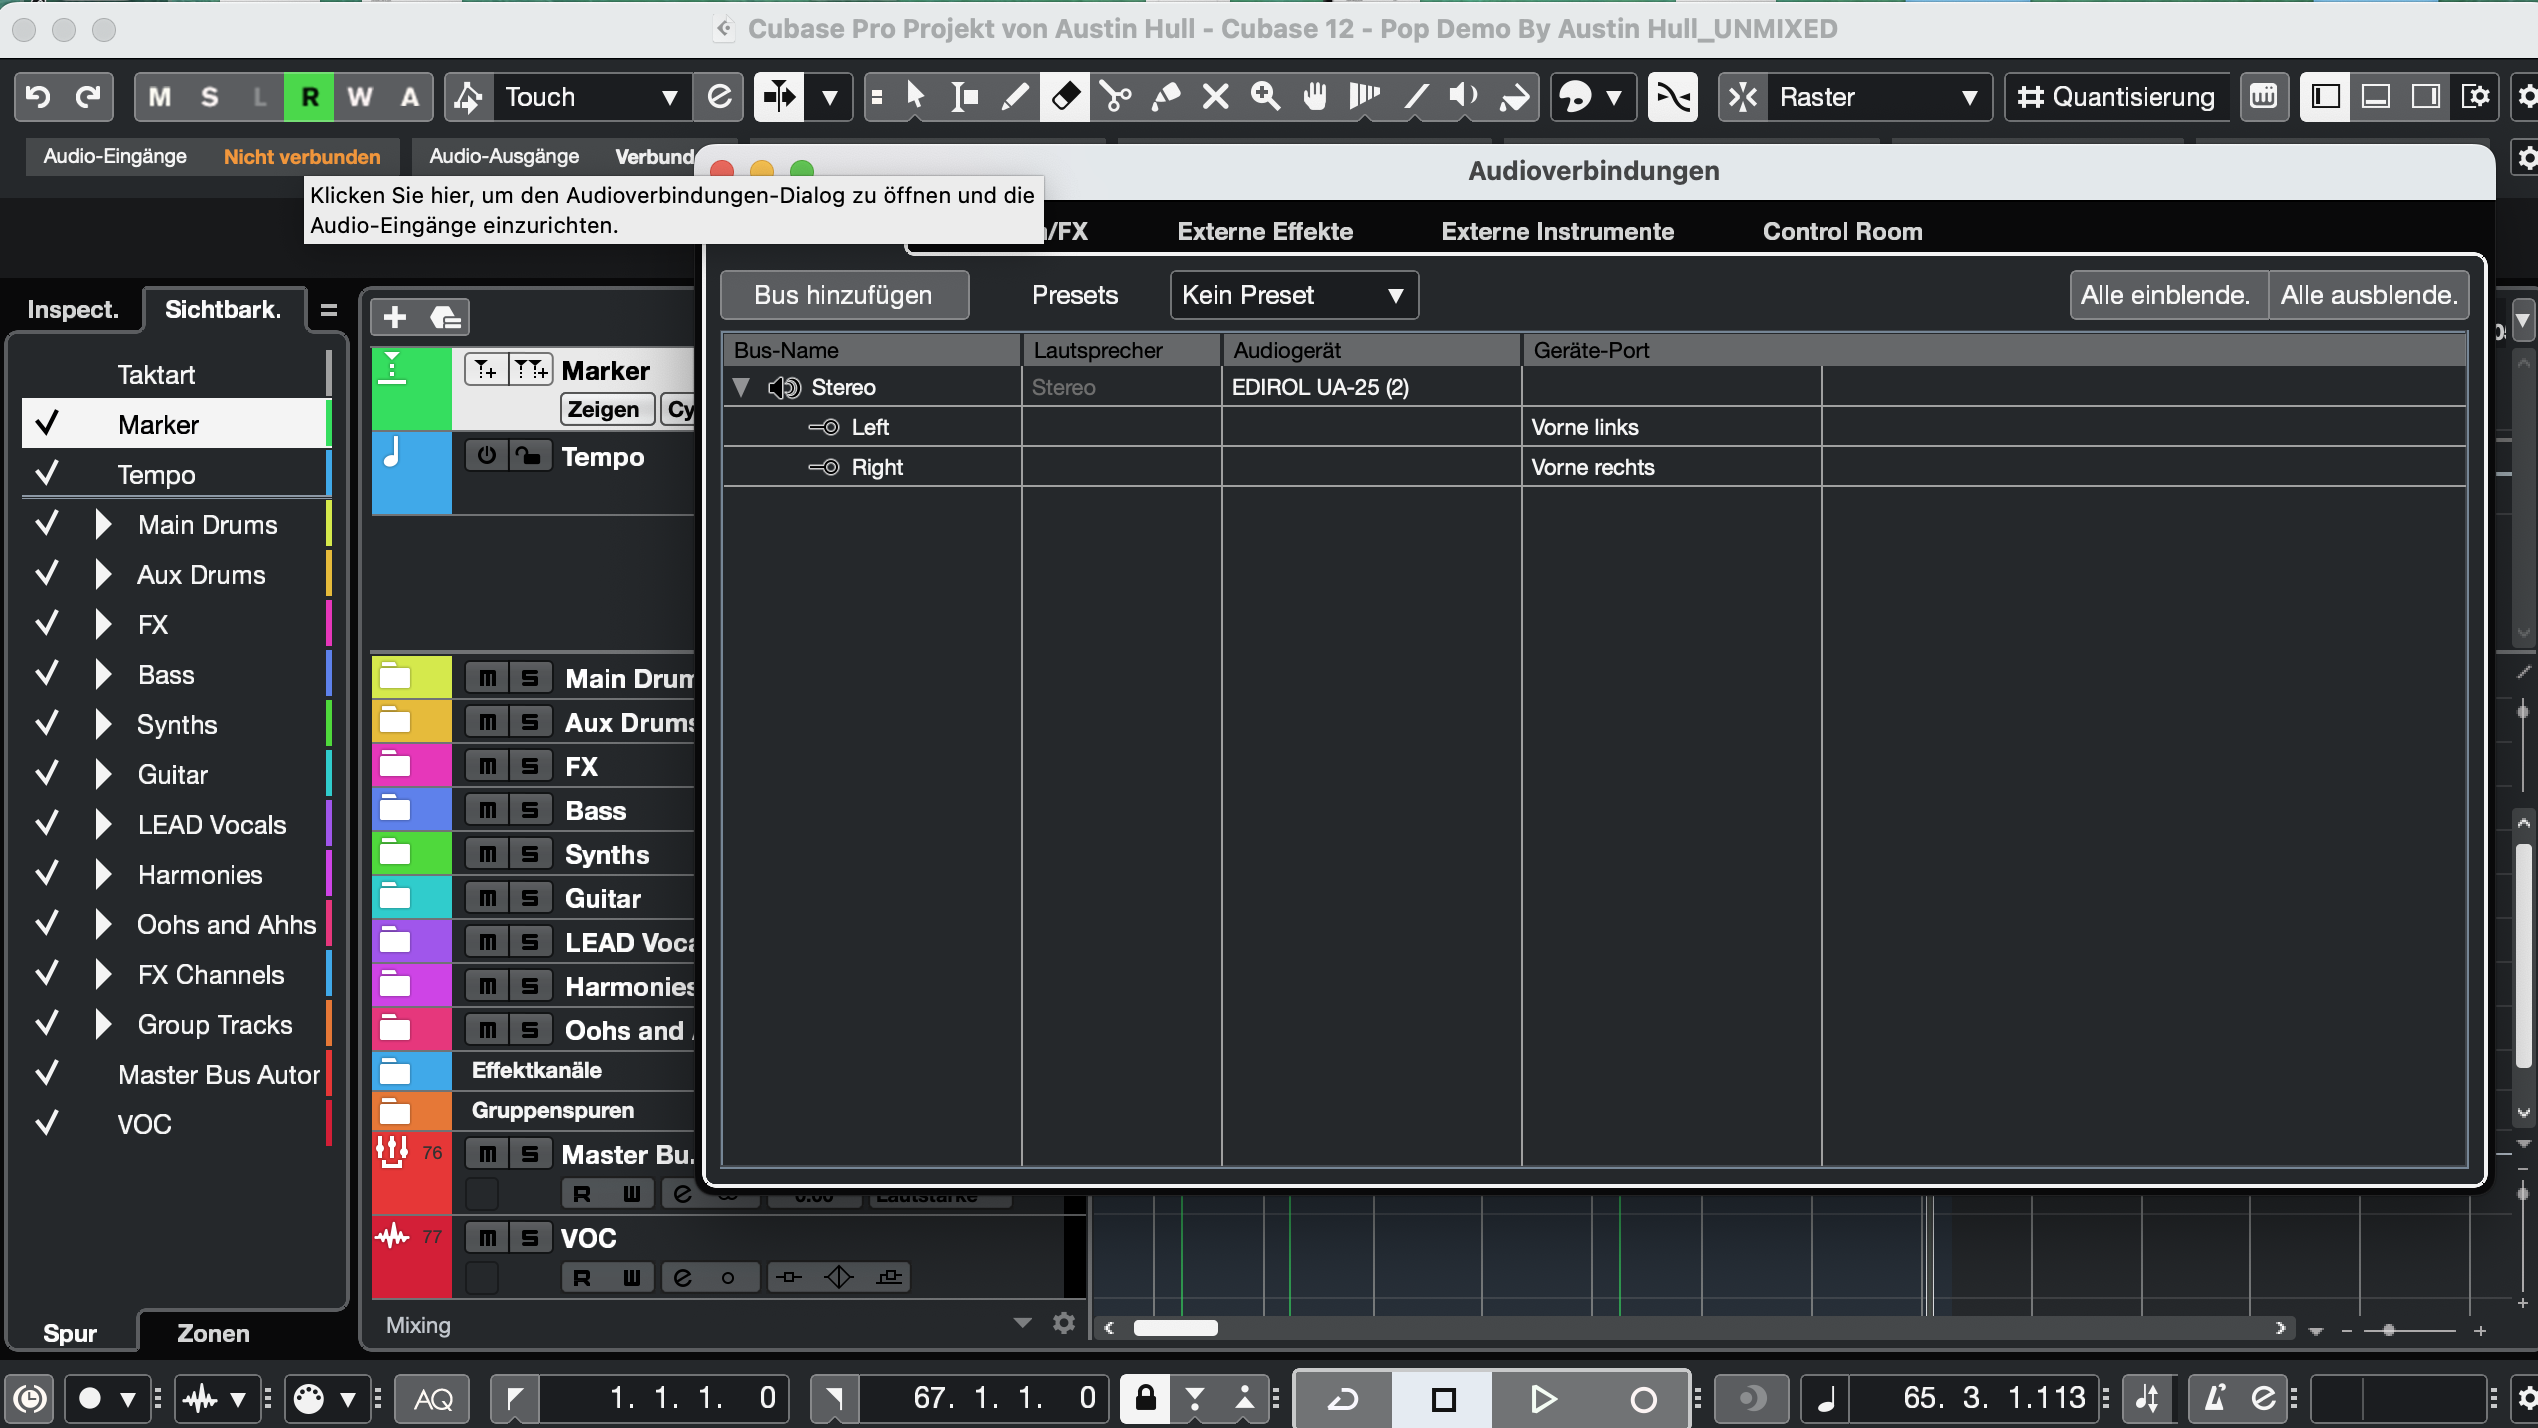Switch to Externe Instrumente tab

coord(1557,231)
